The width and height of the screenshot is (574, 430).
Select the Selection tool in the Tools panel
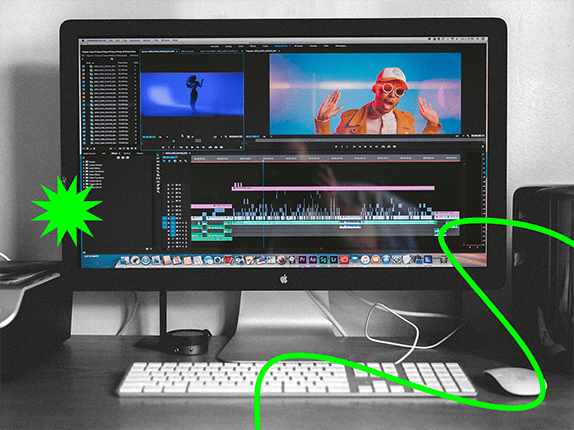click(158, 155)
